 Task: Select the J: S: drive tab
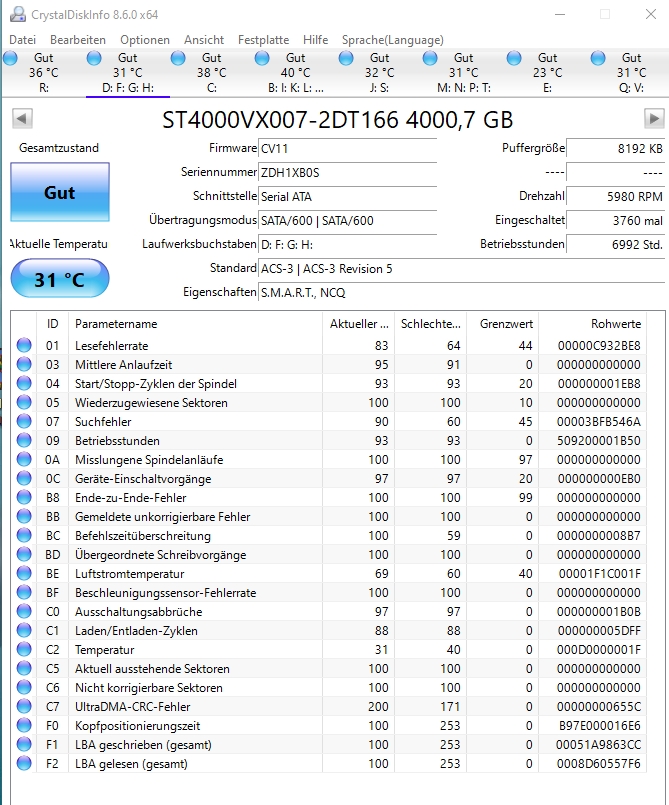click(379, 72)
